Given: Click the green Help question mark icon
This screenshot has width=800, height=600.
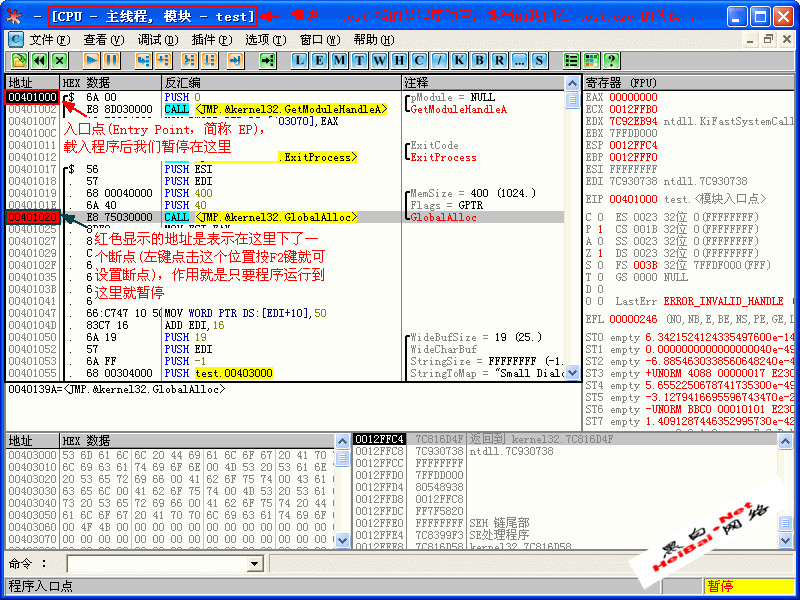Looking at the screenshot, I should [612, 61].
